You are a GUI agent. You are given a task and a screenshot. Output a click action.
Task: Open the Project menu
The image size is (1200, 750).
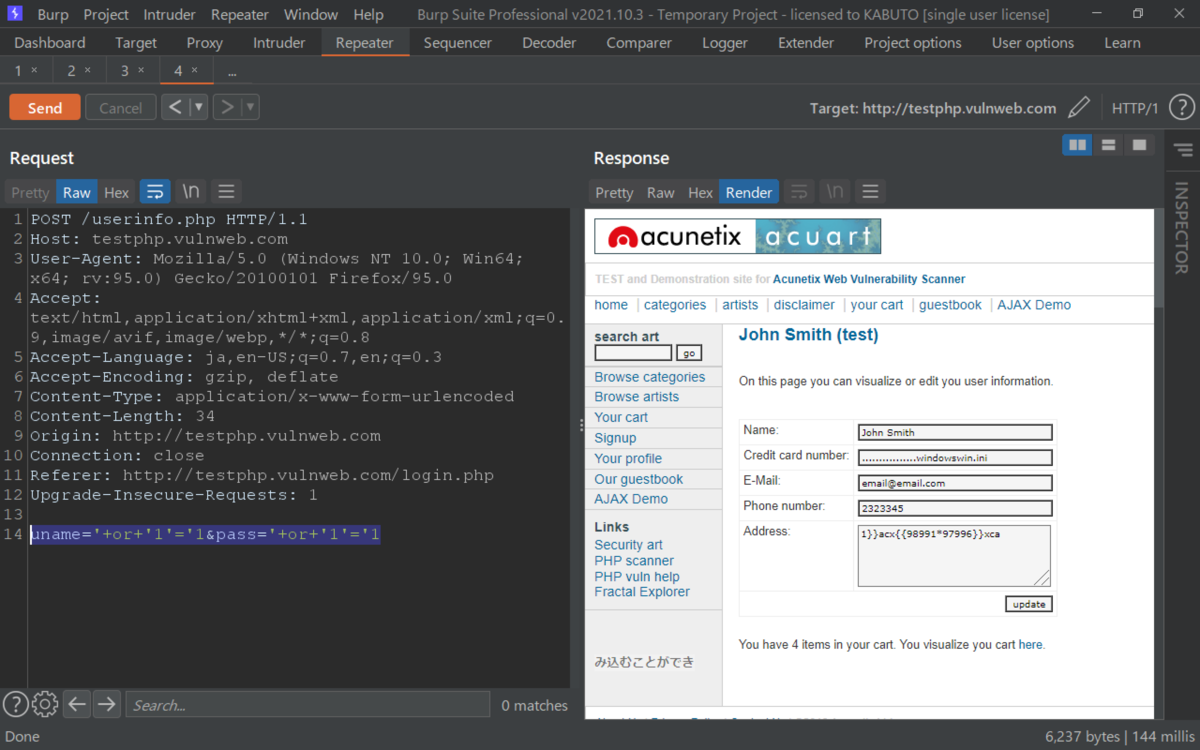[106, 15]
